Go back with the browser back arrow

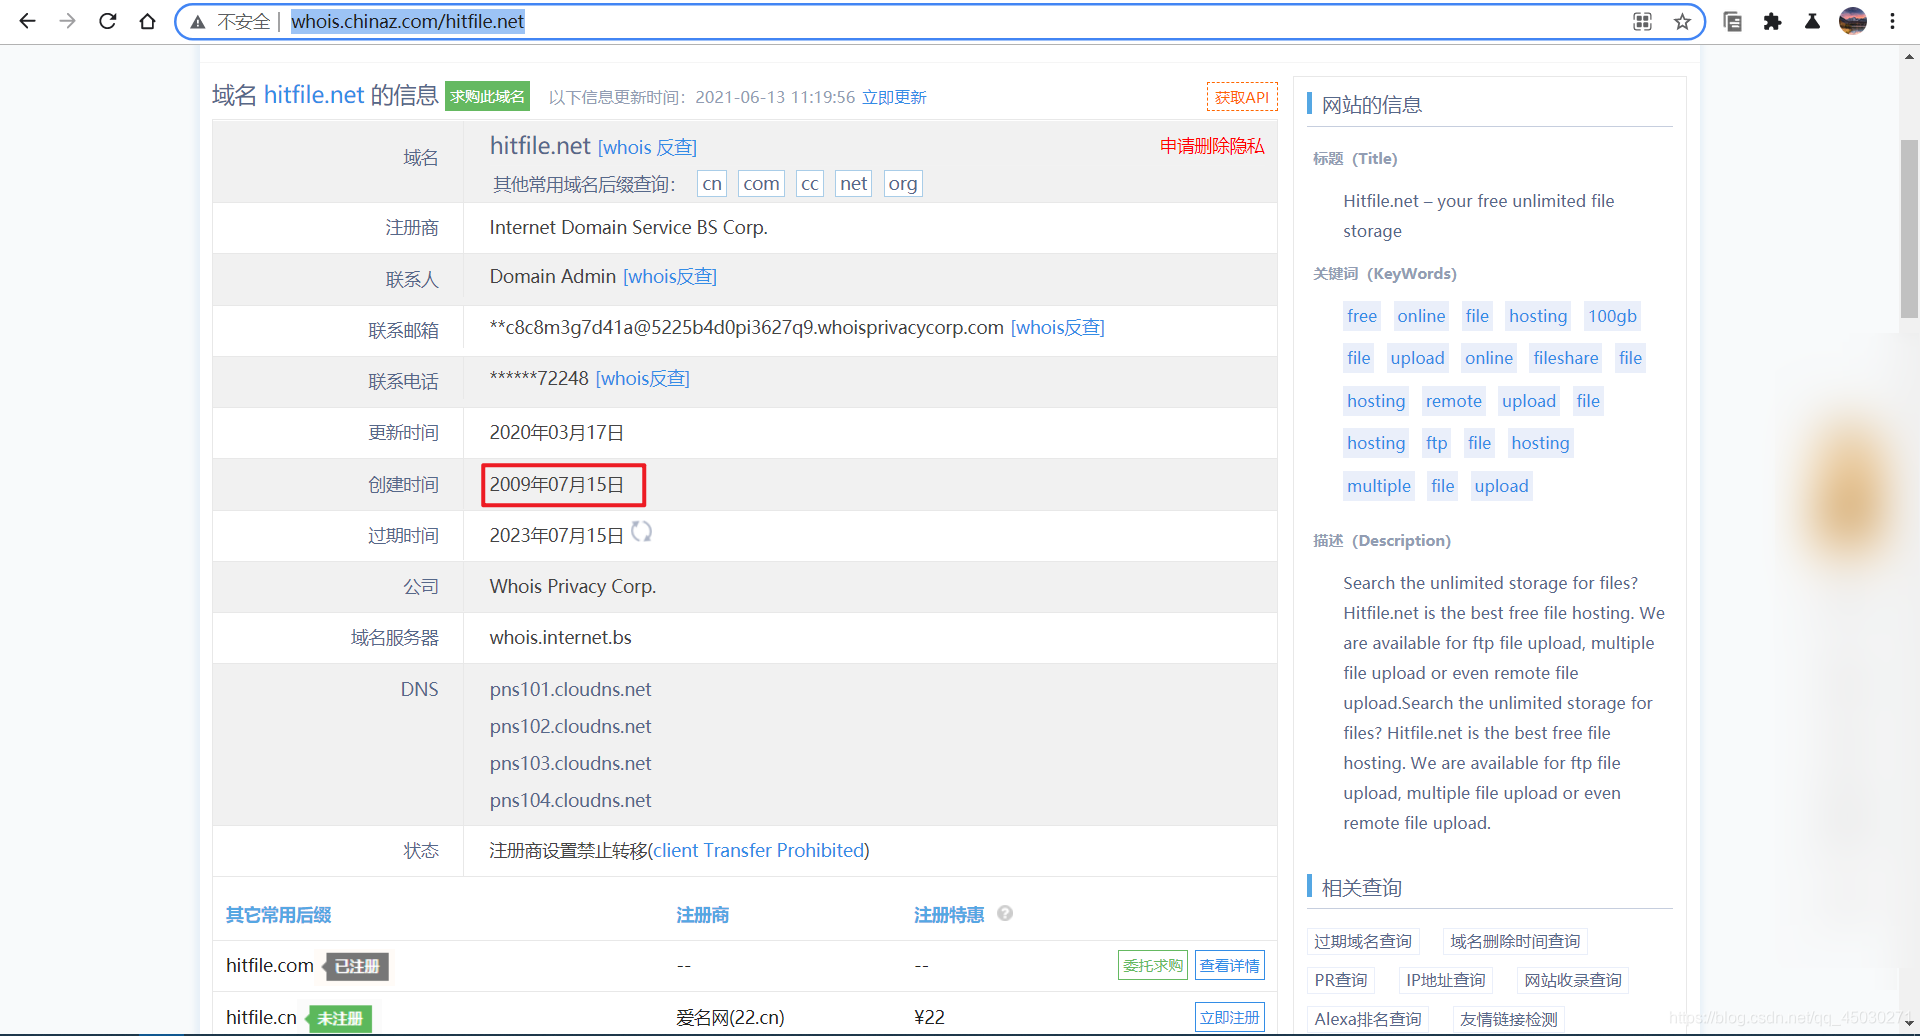(27, 21)
